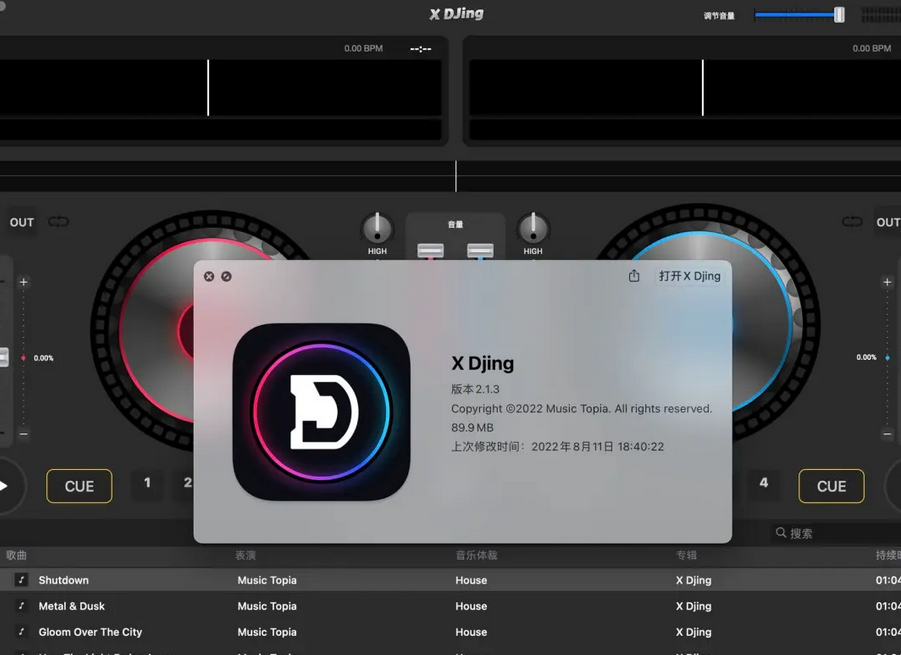Click the left deck OUT loop button
Viewport: 901px width, 655px height.
pos(22,222)
